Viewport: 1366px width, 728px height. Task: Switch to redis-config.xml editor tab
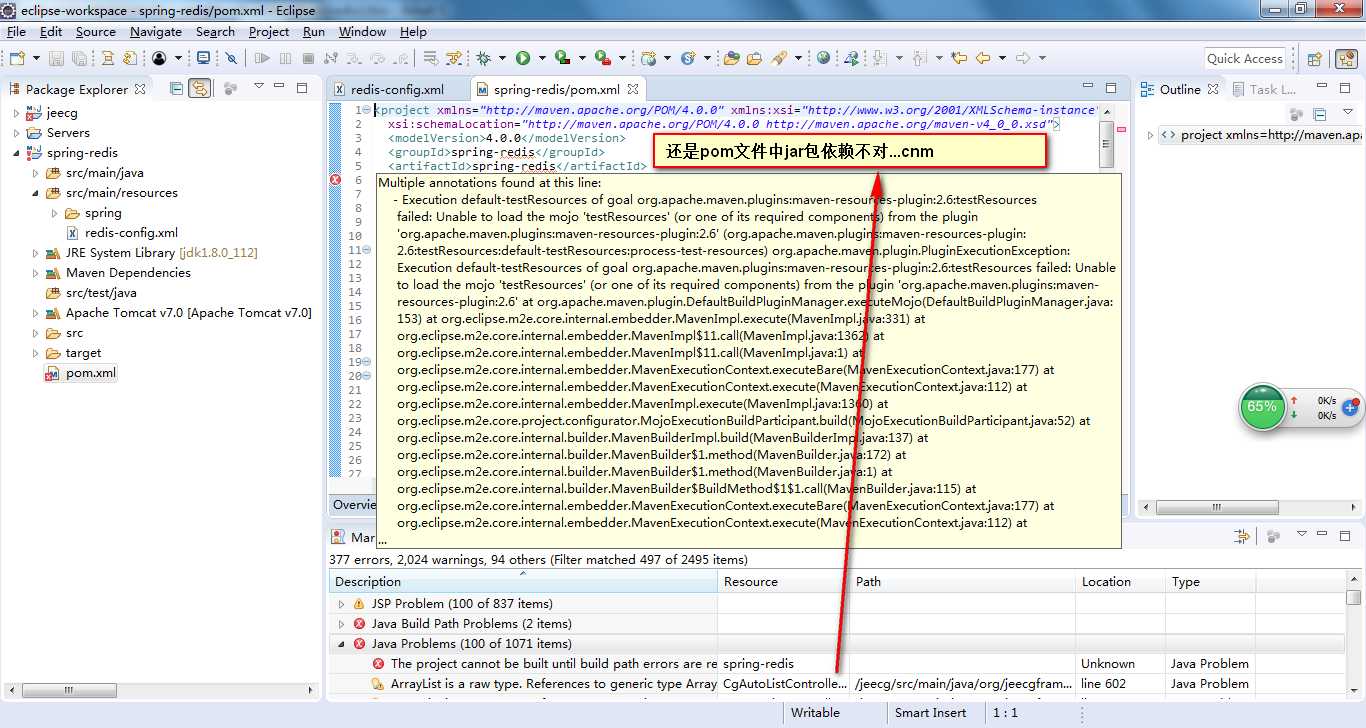point(397,89)
